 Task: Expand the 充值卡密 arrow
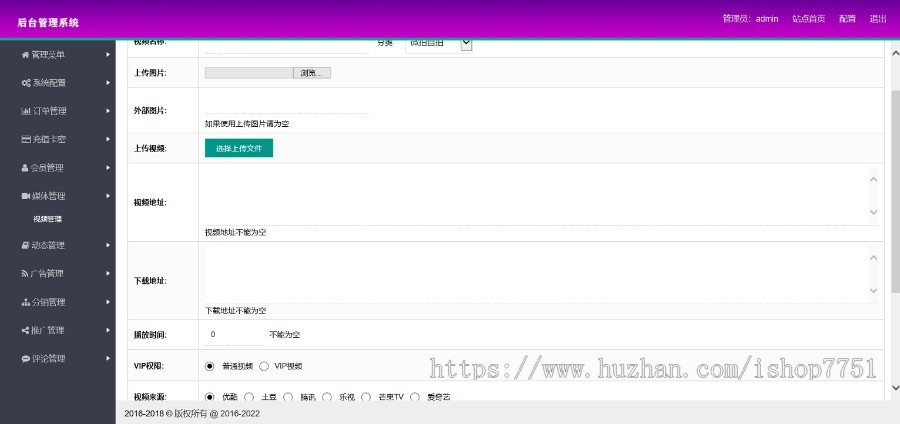(x=108, y=139)
